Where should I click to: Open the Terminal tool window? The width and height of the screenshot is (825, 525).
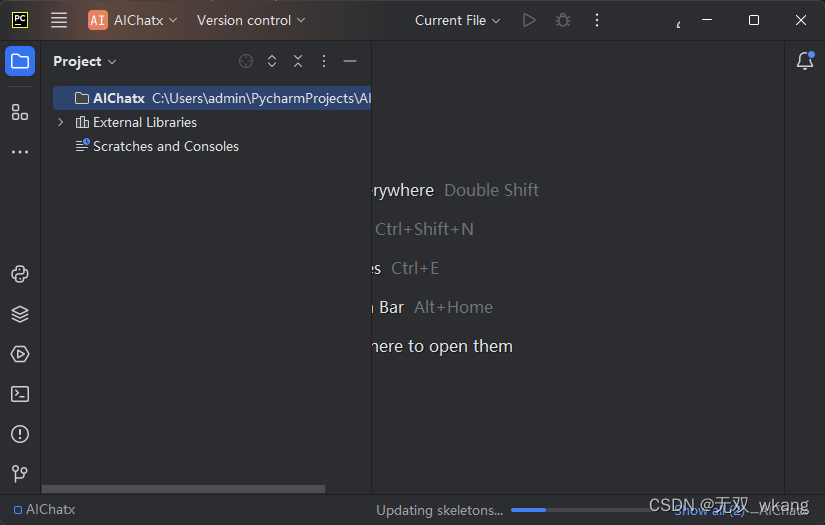[20, 394]
